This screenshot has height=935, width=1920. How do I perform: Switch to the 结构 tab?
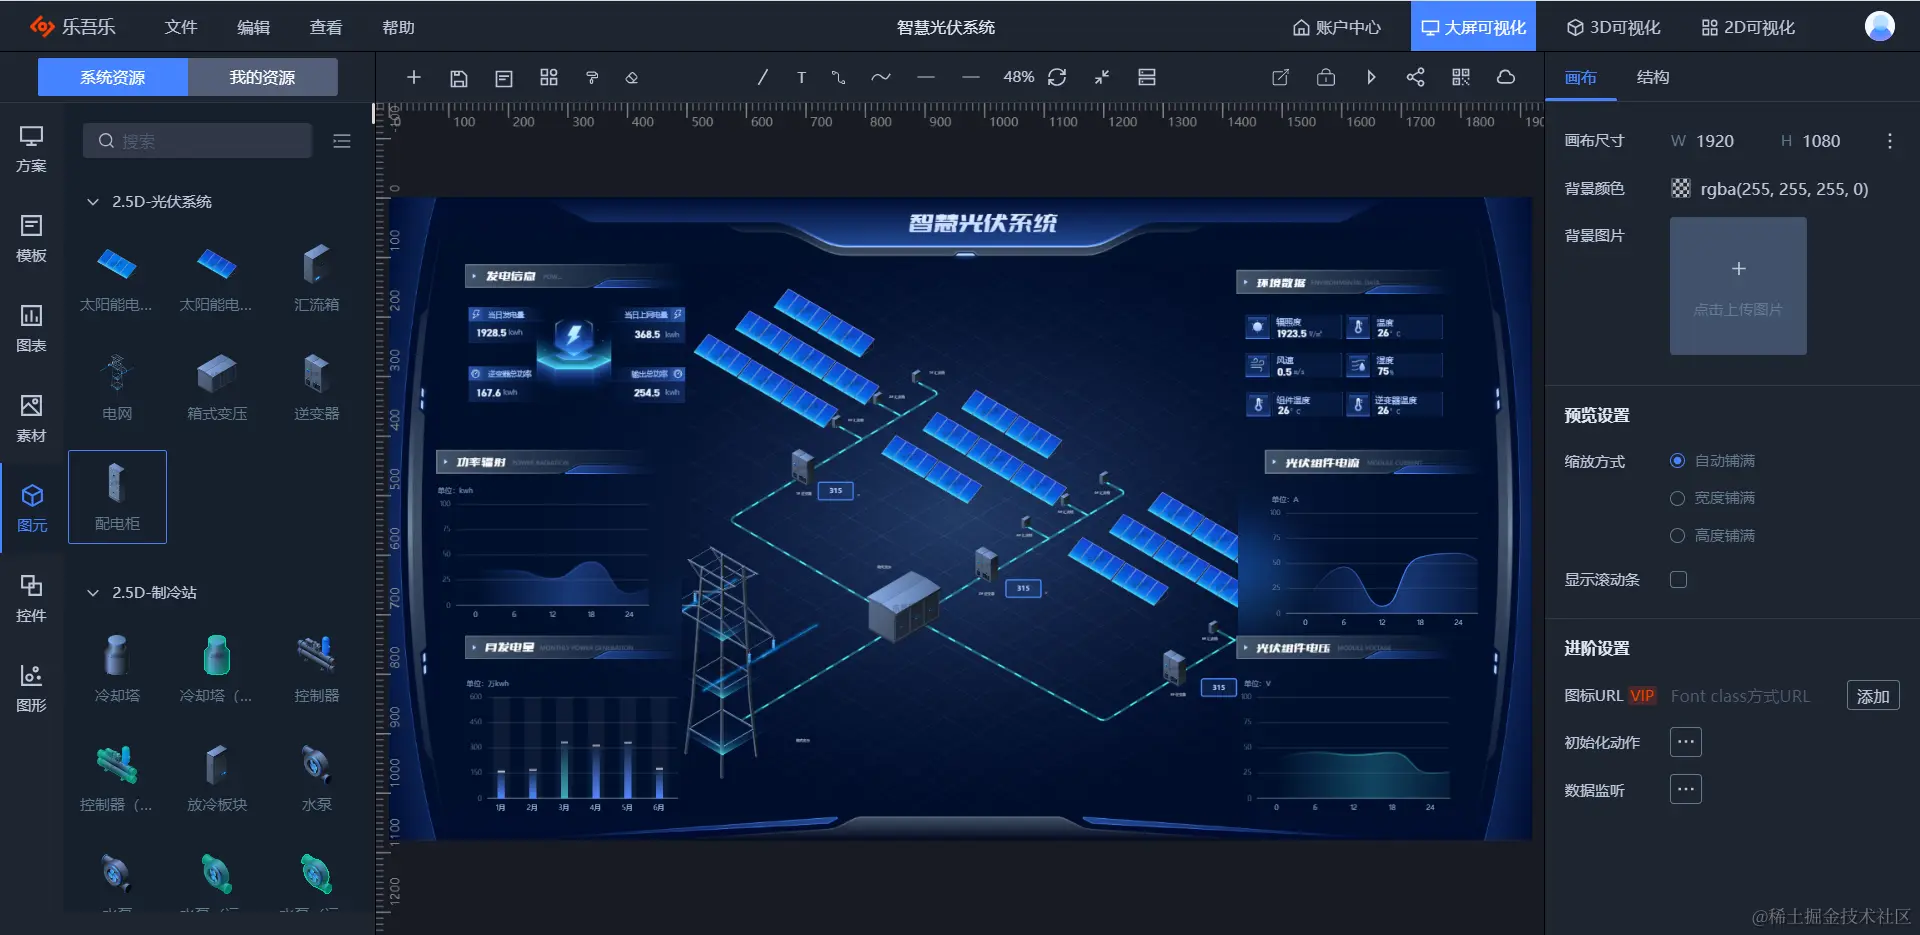point(1653,77)
